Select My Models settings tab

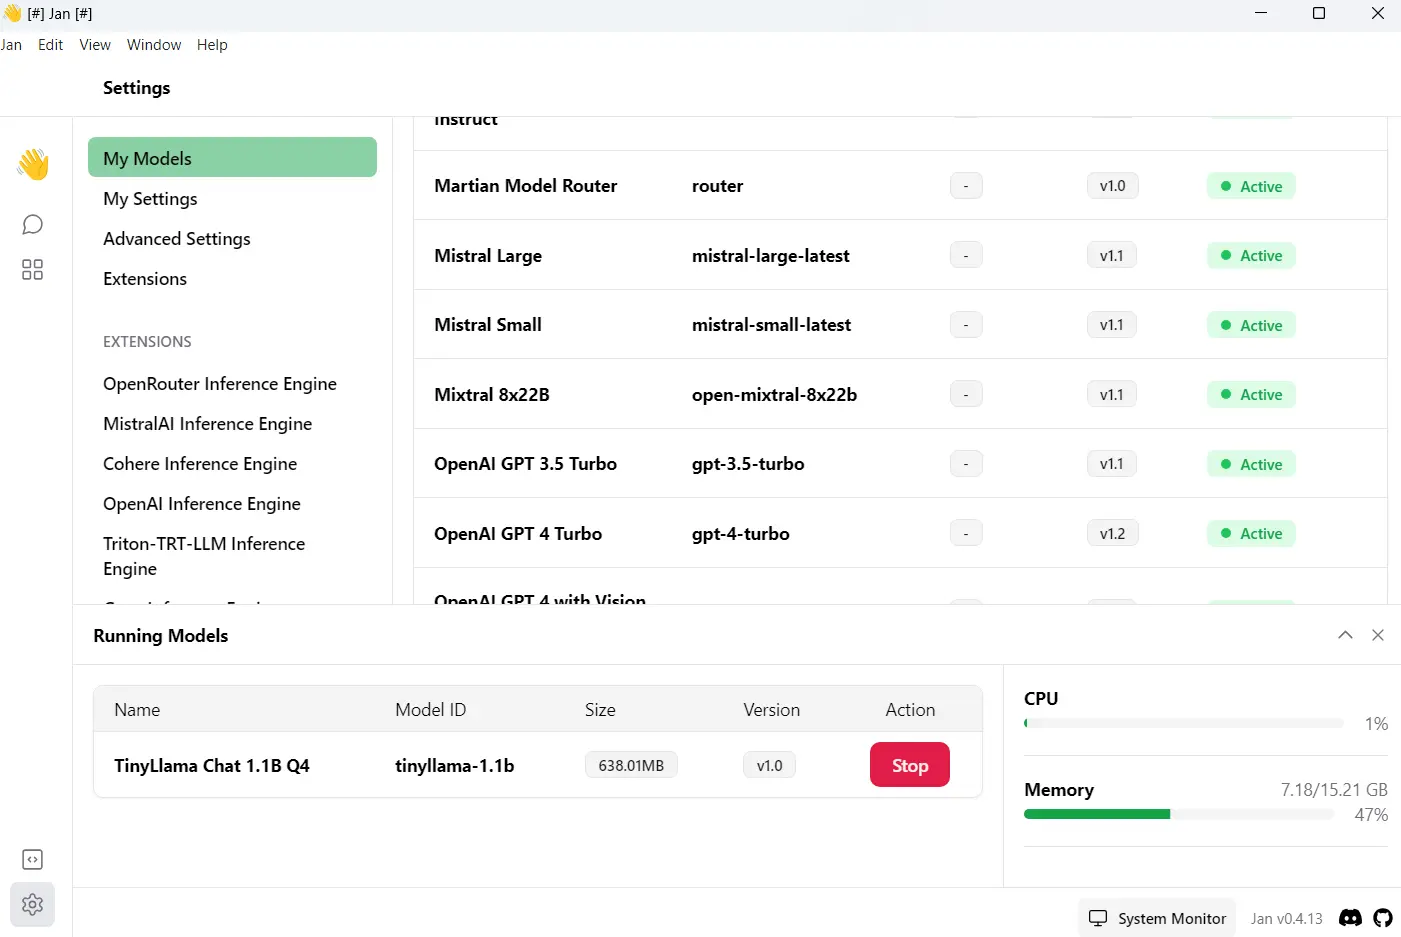pyautogui.click(x=232, y=158)
